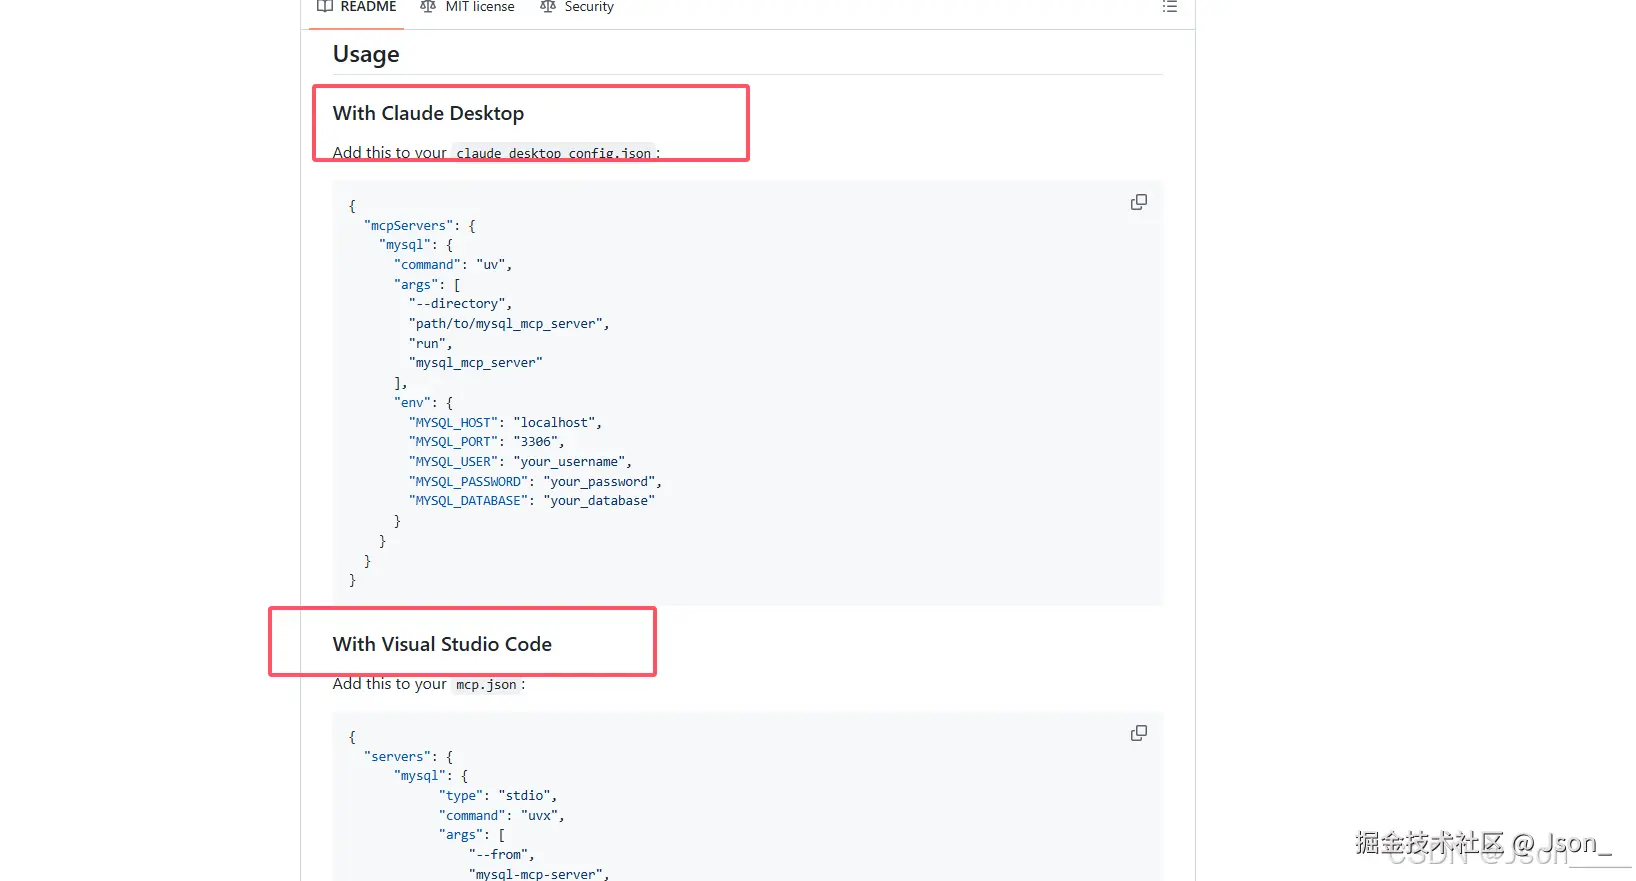1636x881 pixels.
Task: Click the scale icon beside Security
Action: tap(547, 7)
